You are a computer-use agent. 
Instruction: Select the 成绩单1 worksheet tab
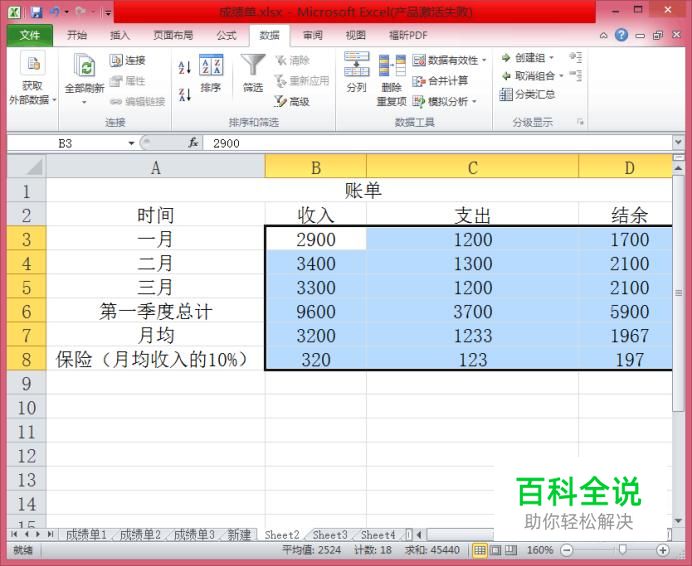click(86, 535)
